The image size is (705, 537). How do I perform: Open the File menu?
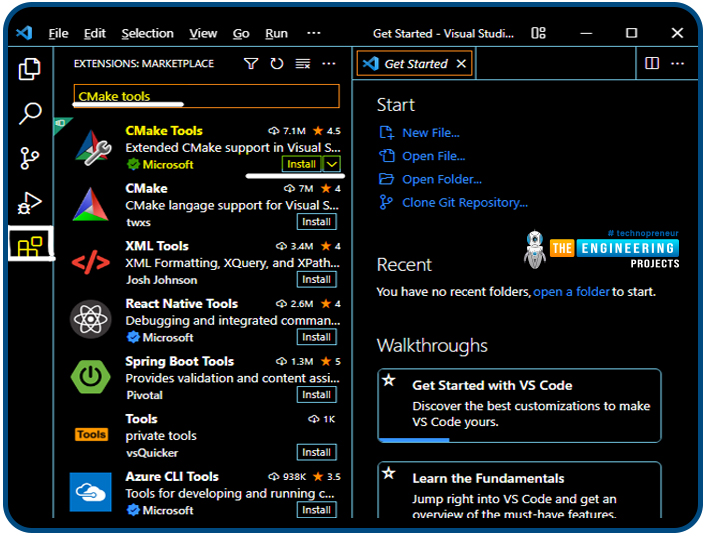(58, 33)
